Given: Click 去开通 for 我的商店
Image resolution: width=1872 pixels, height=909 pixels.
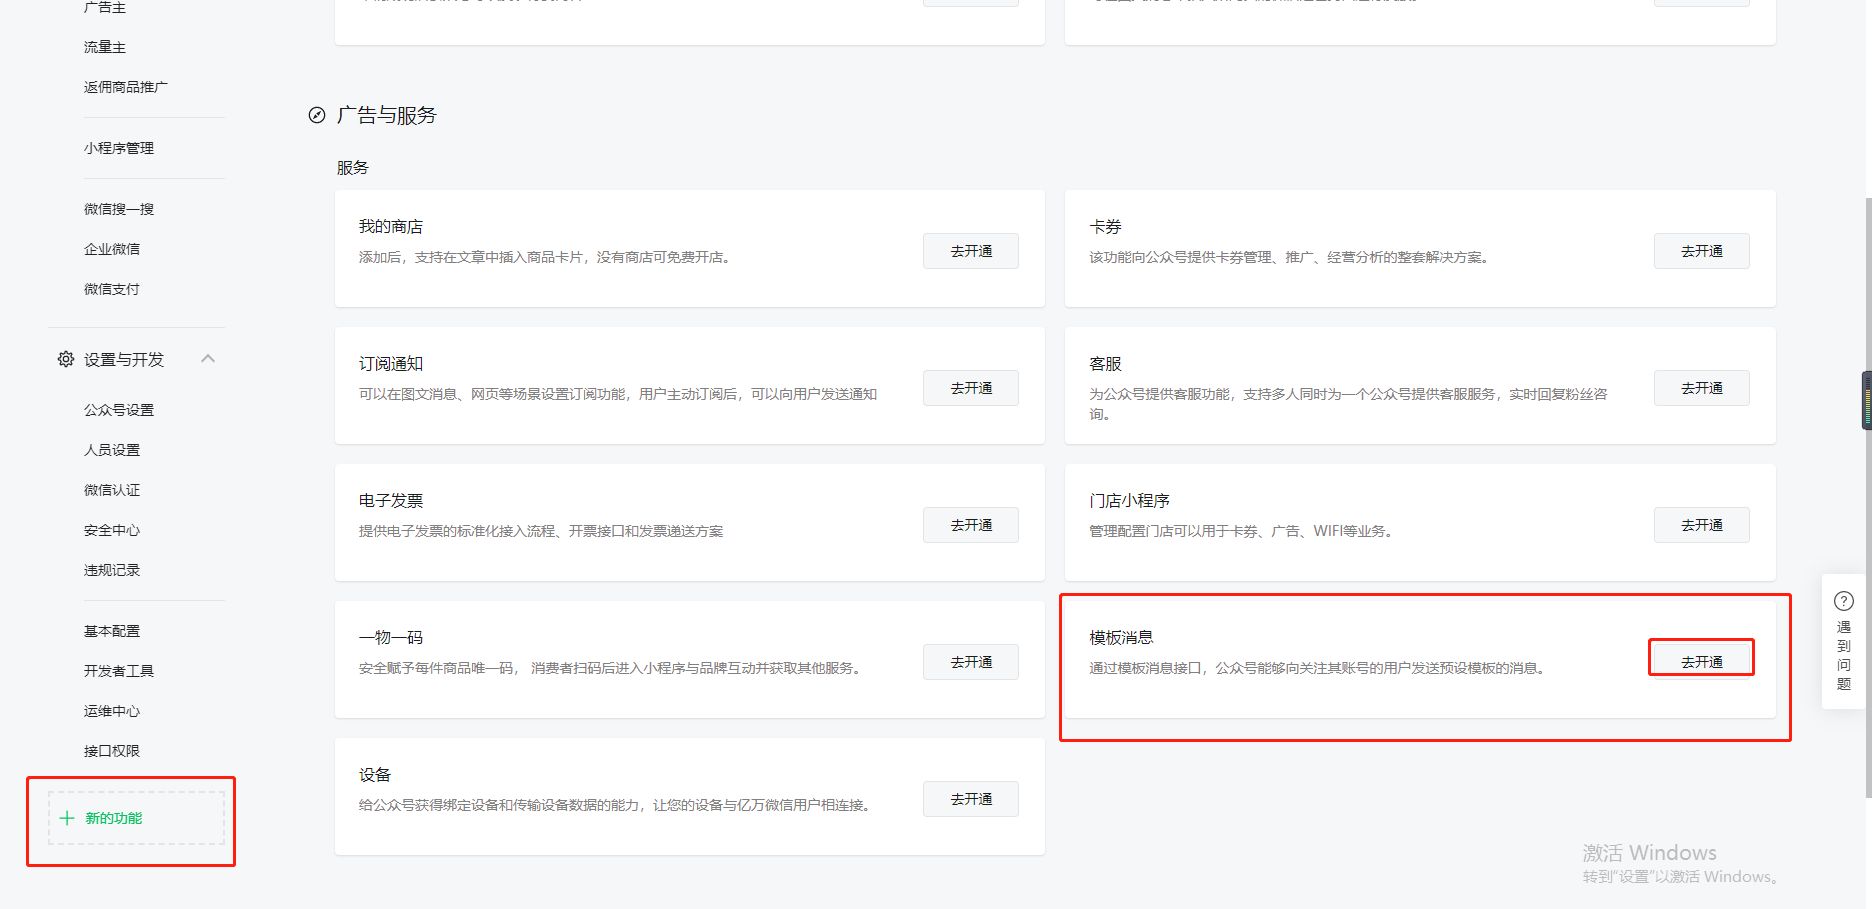Looking at the screenshot, I should (969, 251).
